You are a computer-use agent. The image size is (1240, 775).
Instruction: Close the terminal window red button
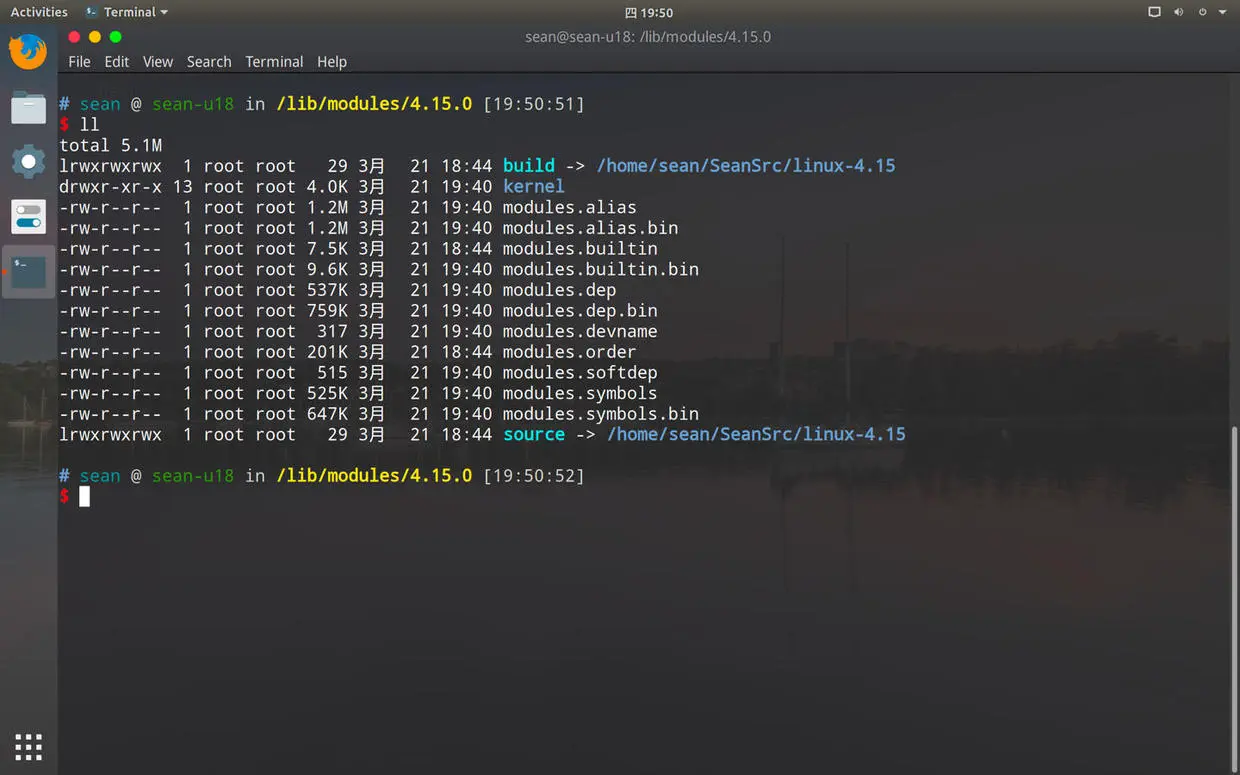point(74,37)
